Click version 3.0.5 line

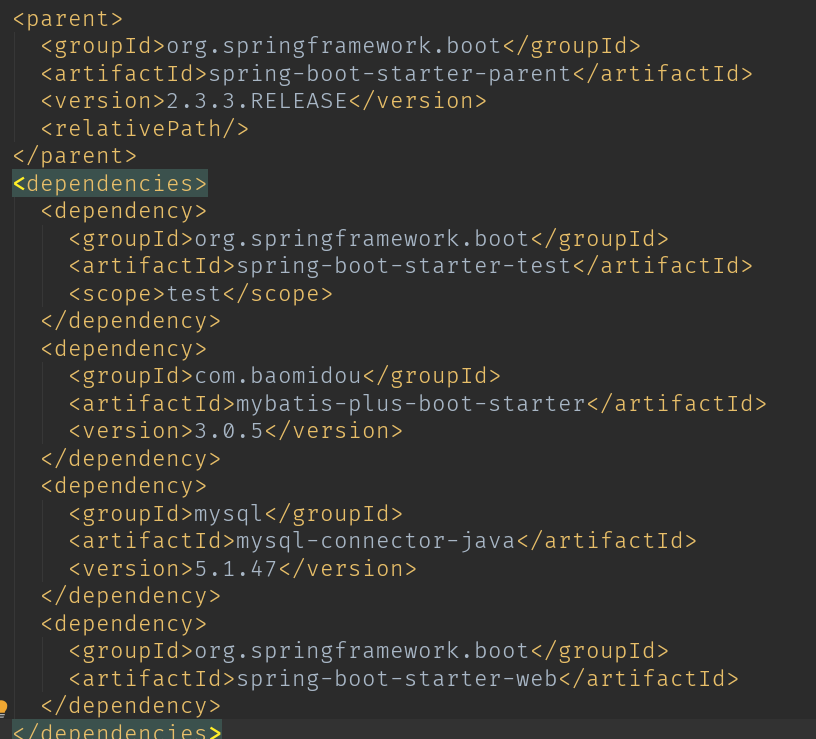(236, 431)
